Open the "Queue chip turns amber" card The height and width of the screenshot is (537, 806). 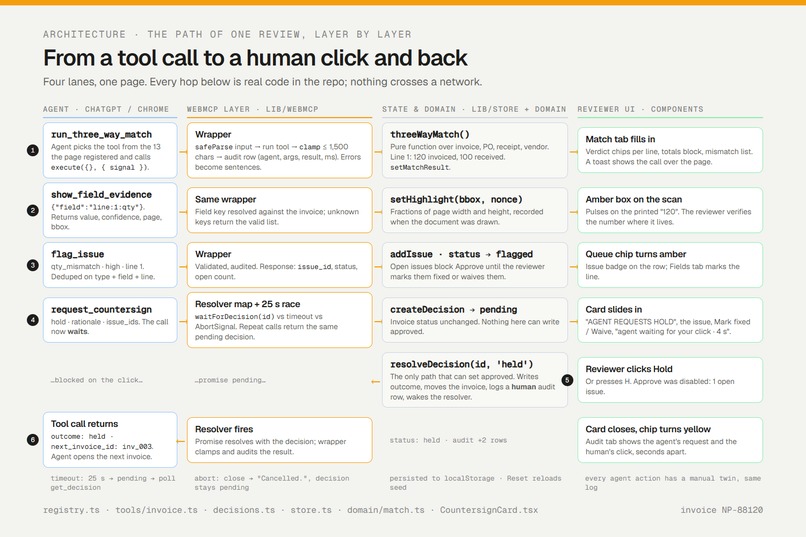670,265
